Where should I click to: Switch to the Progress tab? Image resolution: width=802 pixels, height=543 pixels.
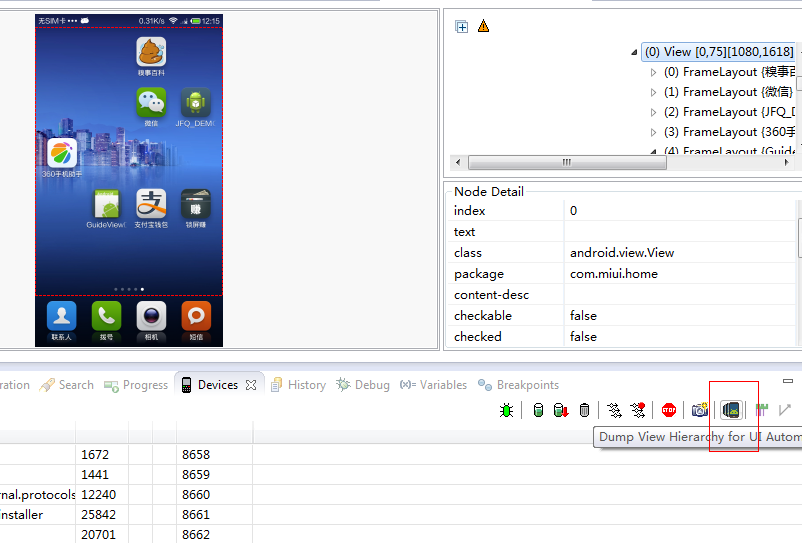pyautogui.click(x=136, y=385)
